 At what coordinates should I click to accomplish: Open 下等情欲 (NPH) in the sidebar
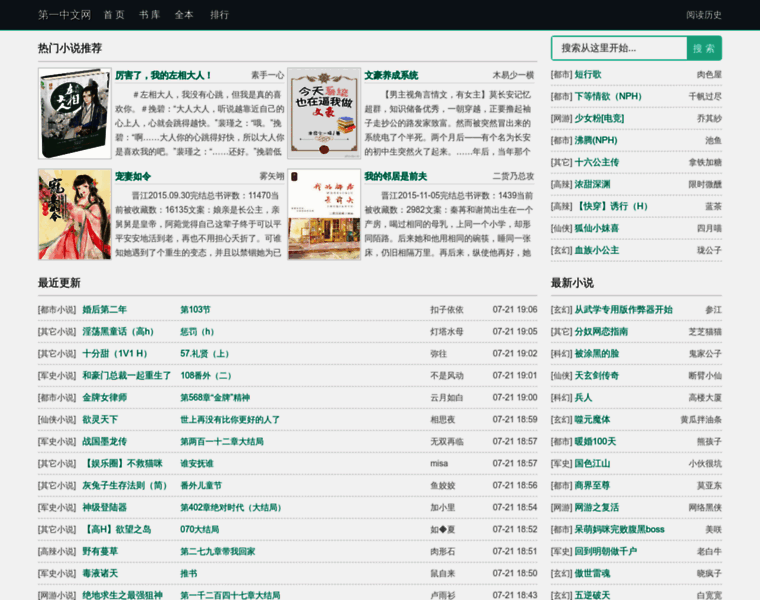(x=608, y=96)
